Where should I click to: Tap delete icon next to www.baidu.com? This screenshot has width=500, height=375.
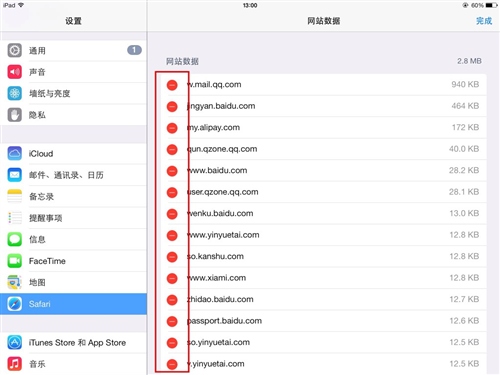172,171
